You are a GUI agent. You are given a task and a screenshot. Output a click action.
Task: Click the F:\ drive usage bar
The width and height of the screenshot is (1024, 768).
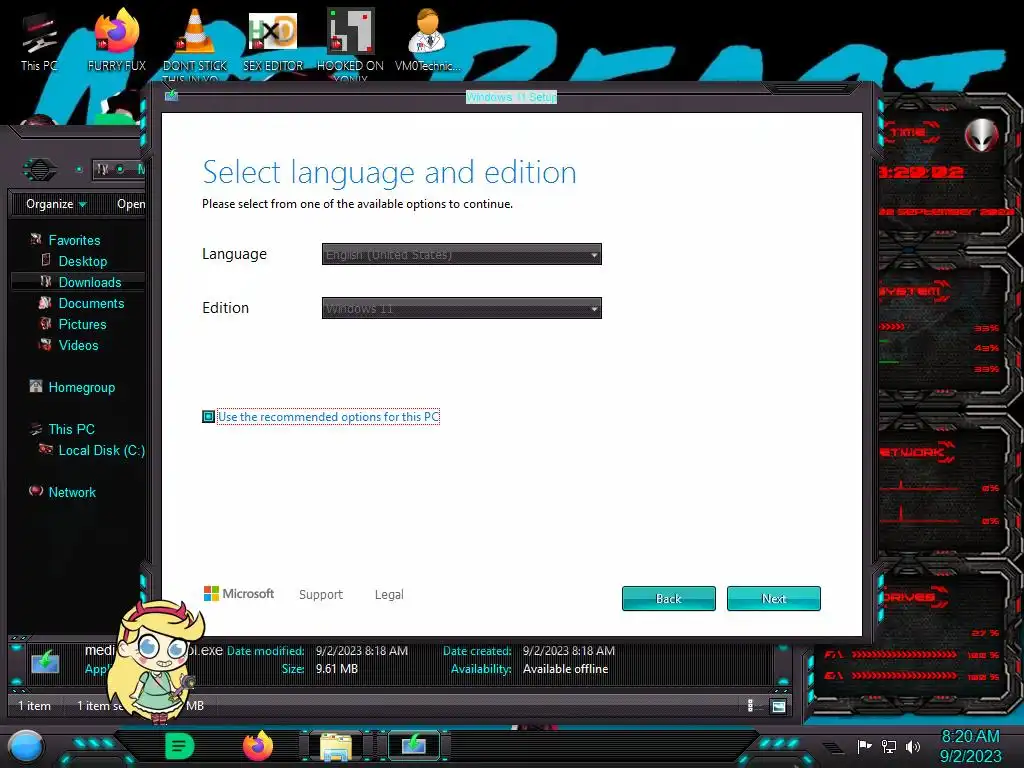tap(904, 654)
